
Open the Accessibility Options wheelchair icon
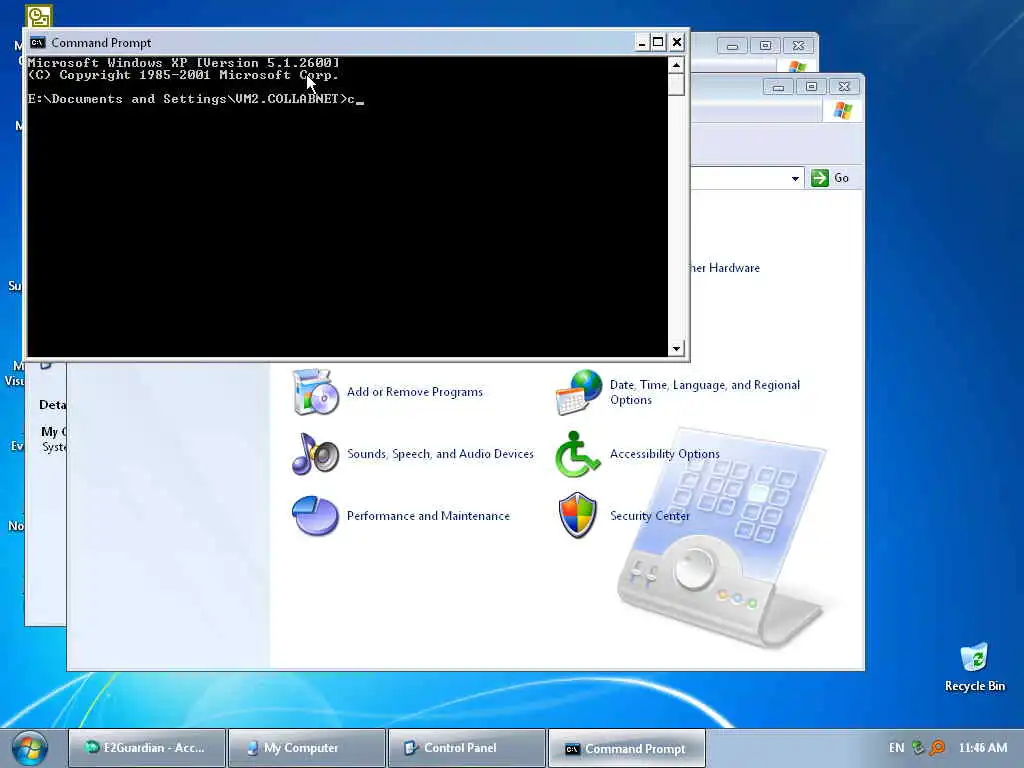pyautogui.click(x=577, y=454)
